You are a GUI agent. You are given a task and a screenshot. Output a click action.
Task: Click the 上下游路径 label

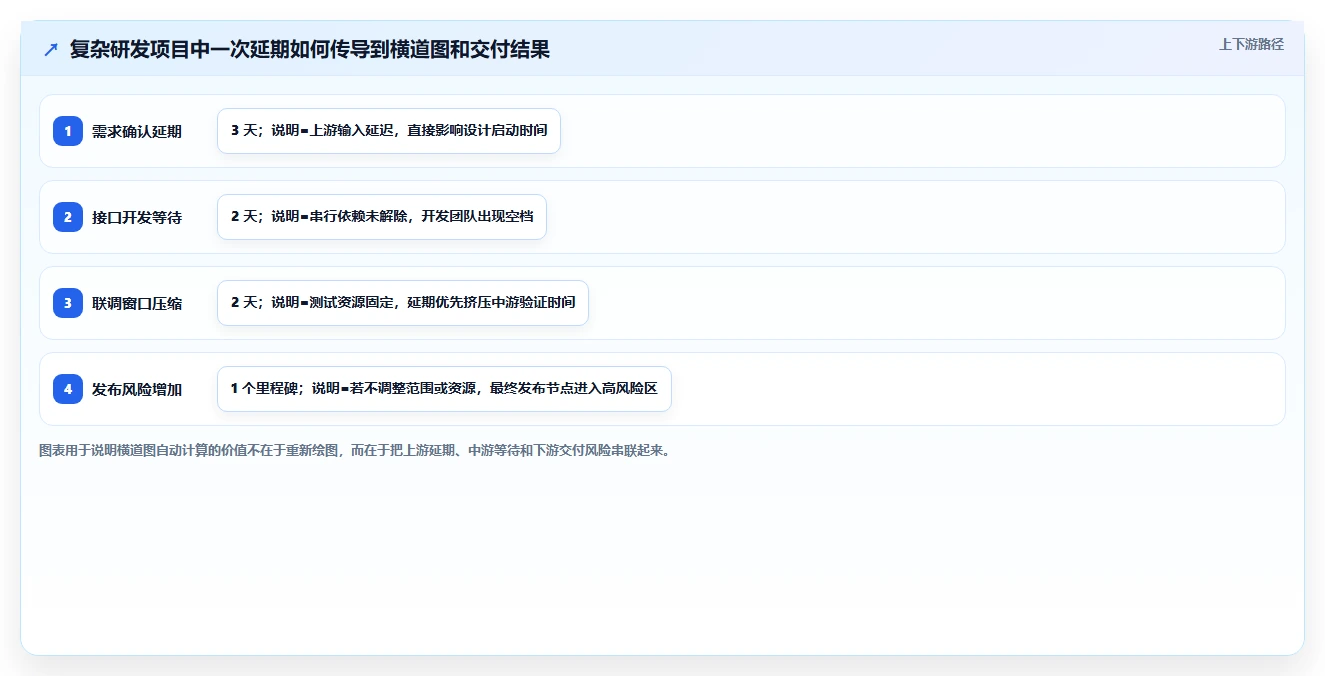1251,44
